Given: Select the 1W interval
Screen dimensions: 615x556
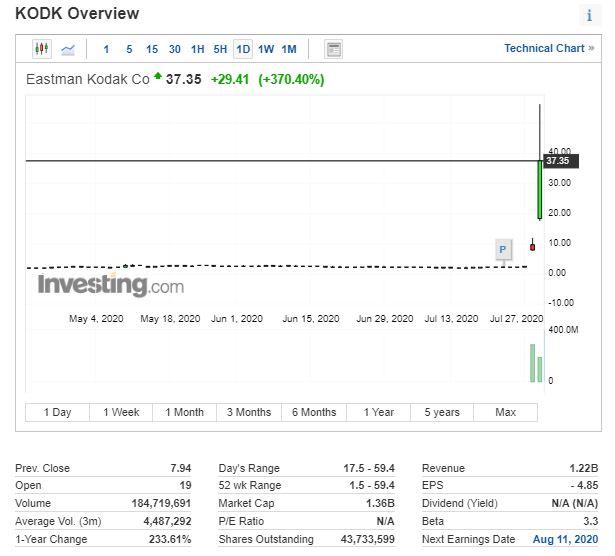Looking at the screenshot, I should click(x=266, y=49).
